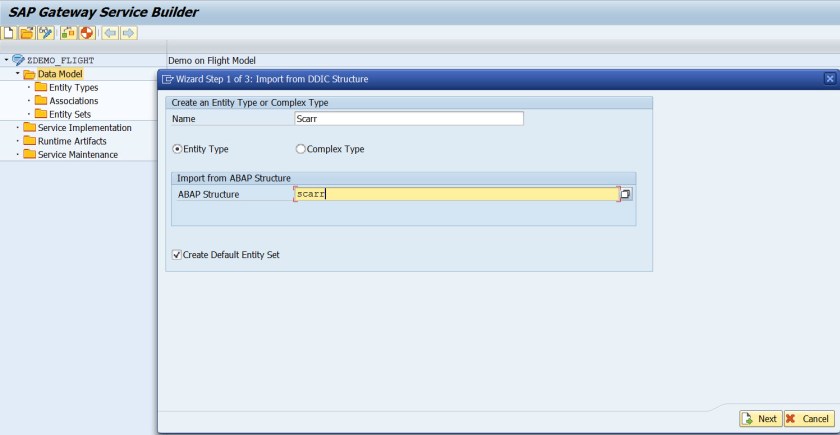Select the Entity Type radio button
The width and height of the screenshot is (840, 435).
[x=177, y=149]
